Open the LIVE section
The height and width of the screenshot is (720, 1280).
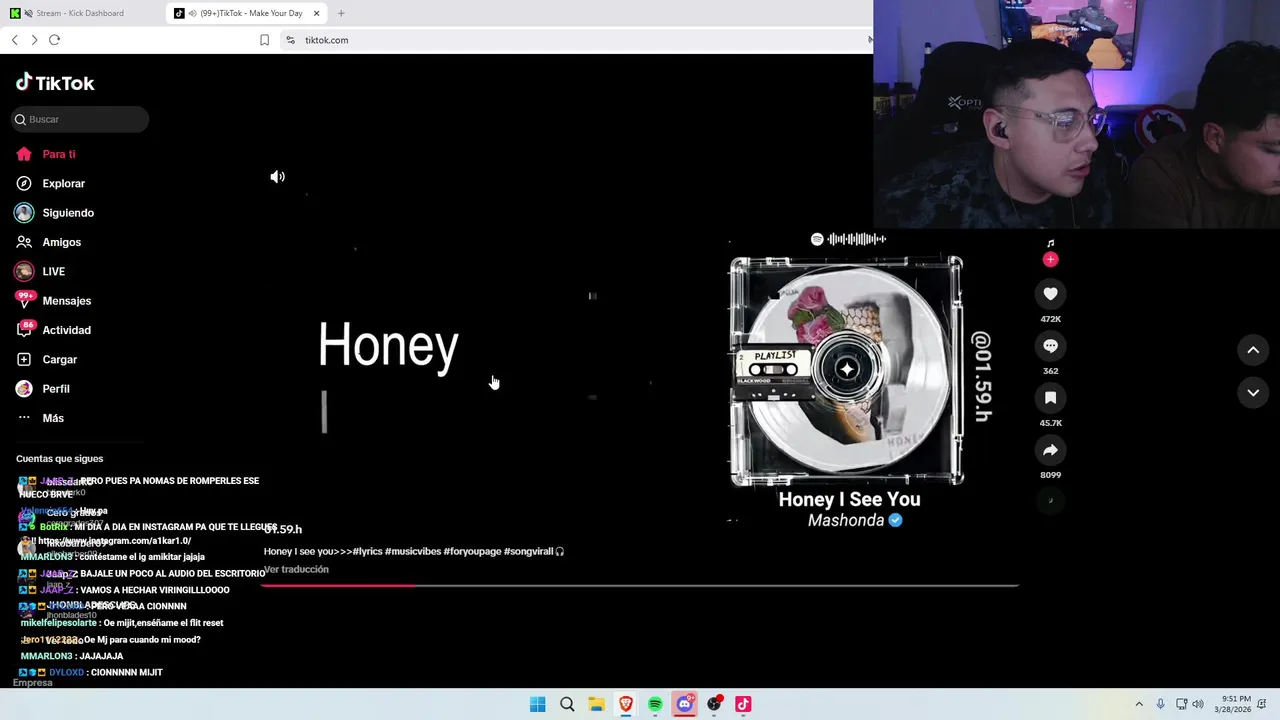40,271
